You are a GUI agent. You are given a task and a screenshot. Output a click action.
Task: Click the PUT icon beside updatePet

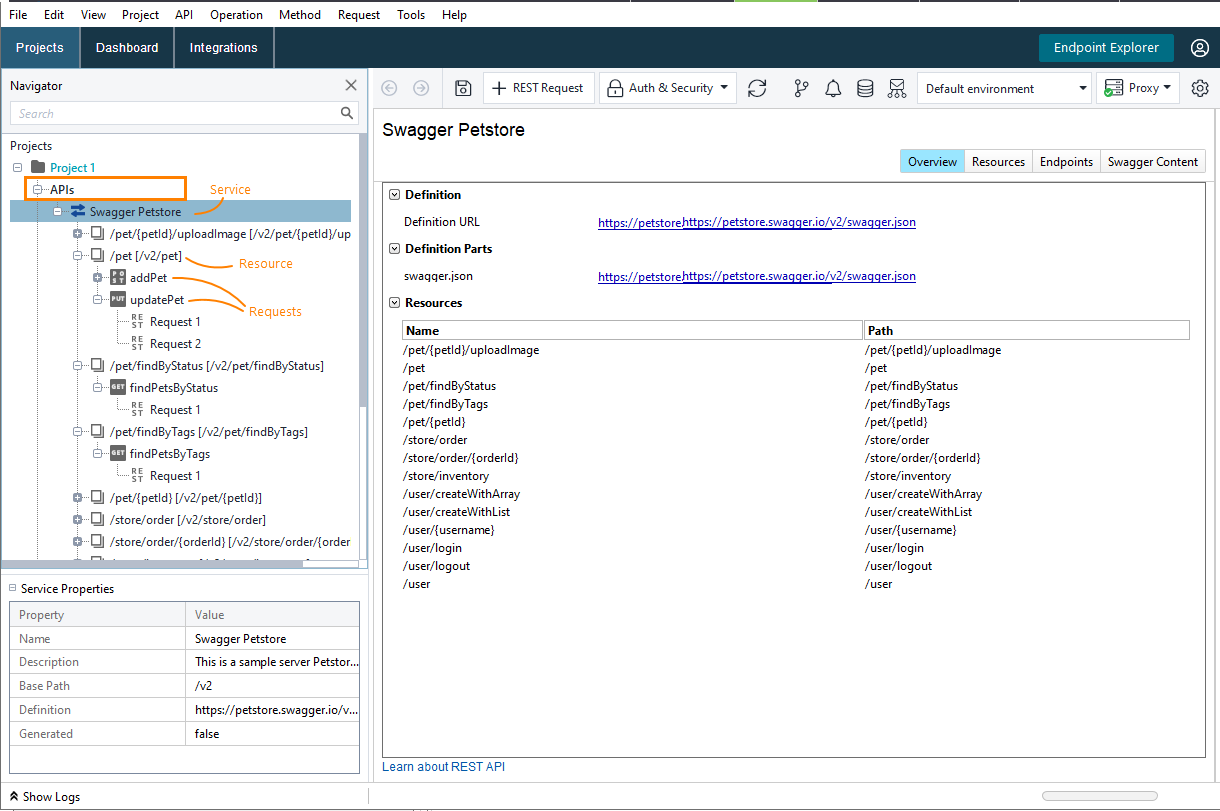[x=118, y=299]
